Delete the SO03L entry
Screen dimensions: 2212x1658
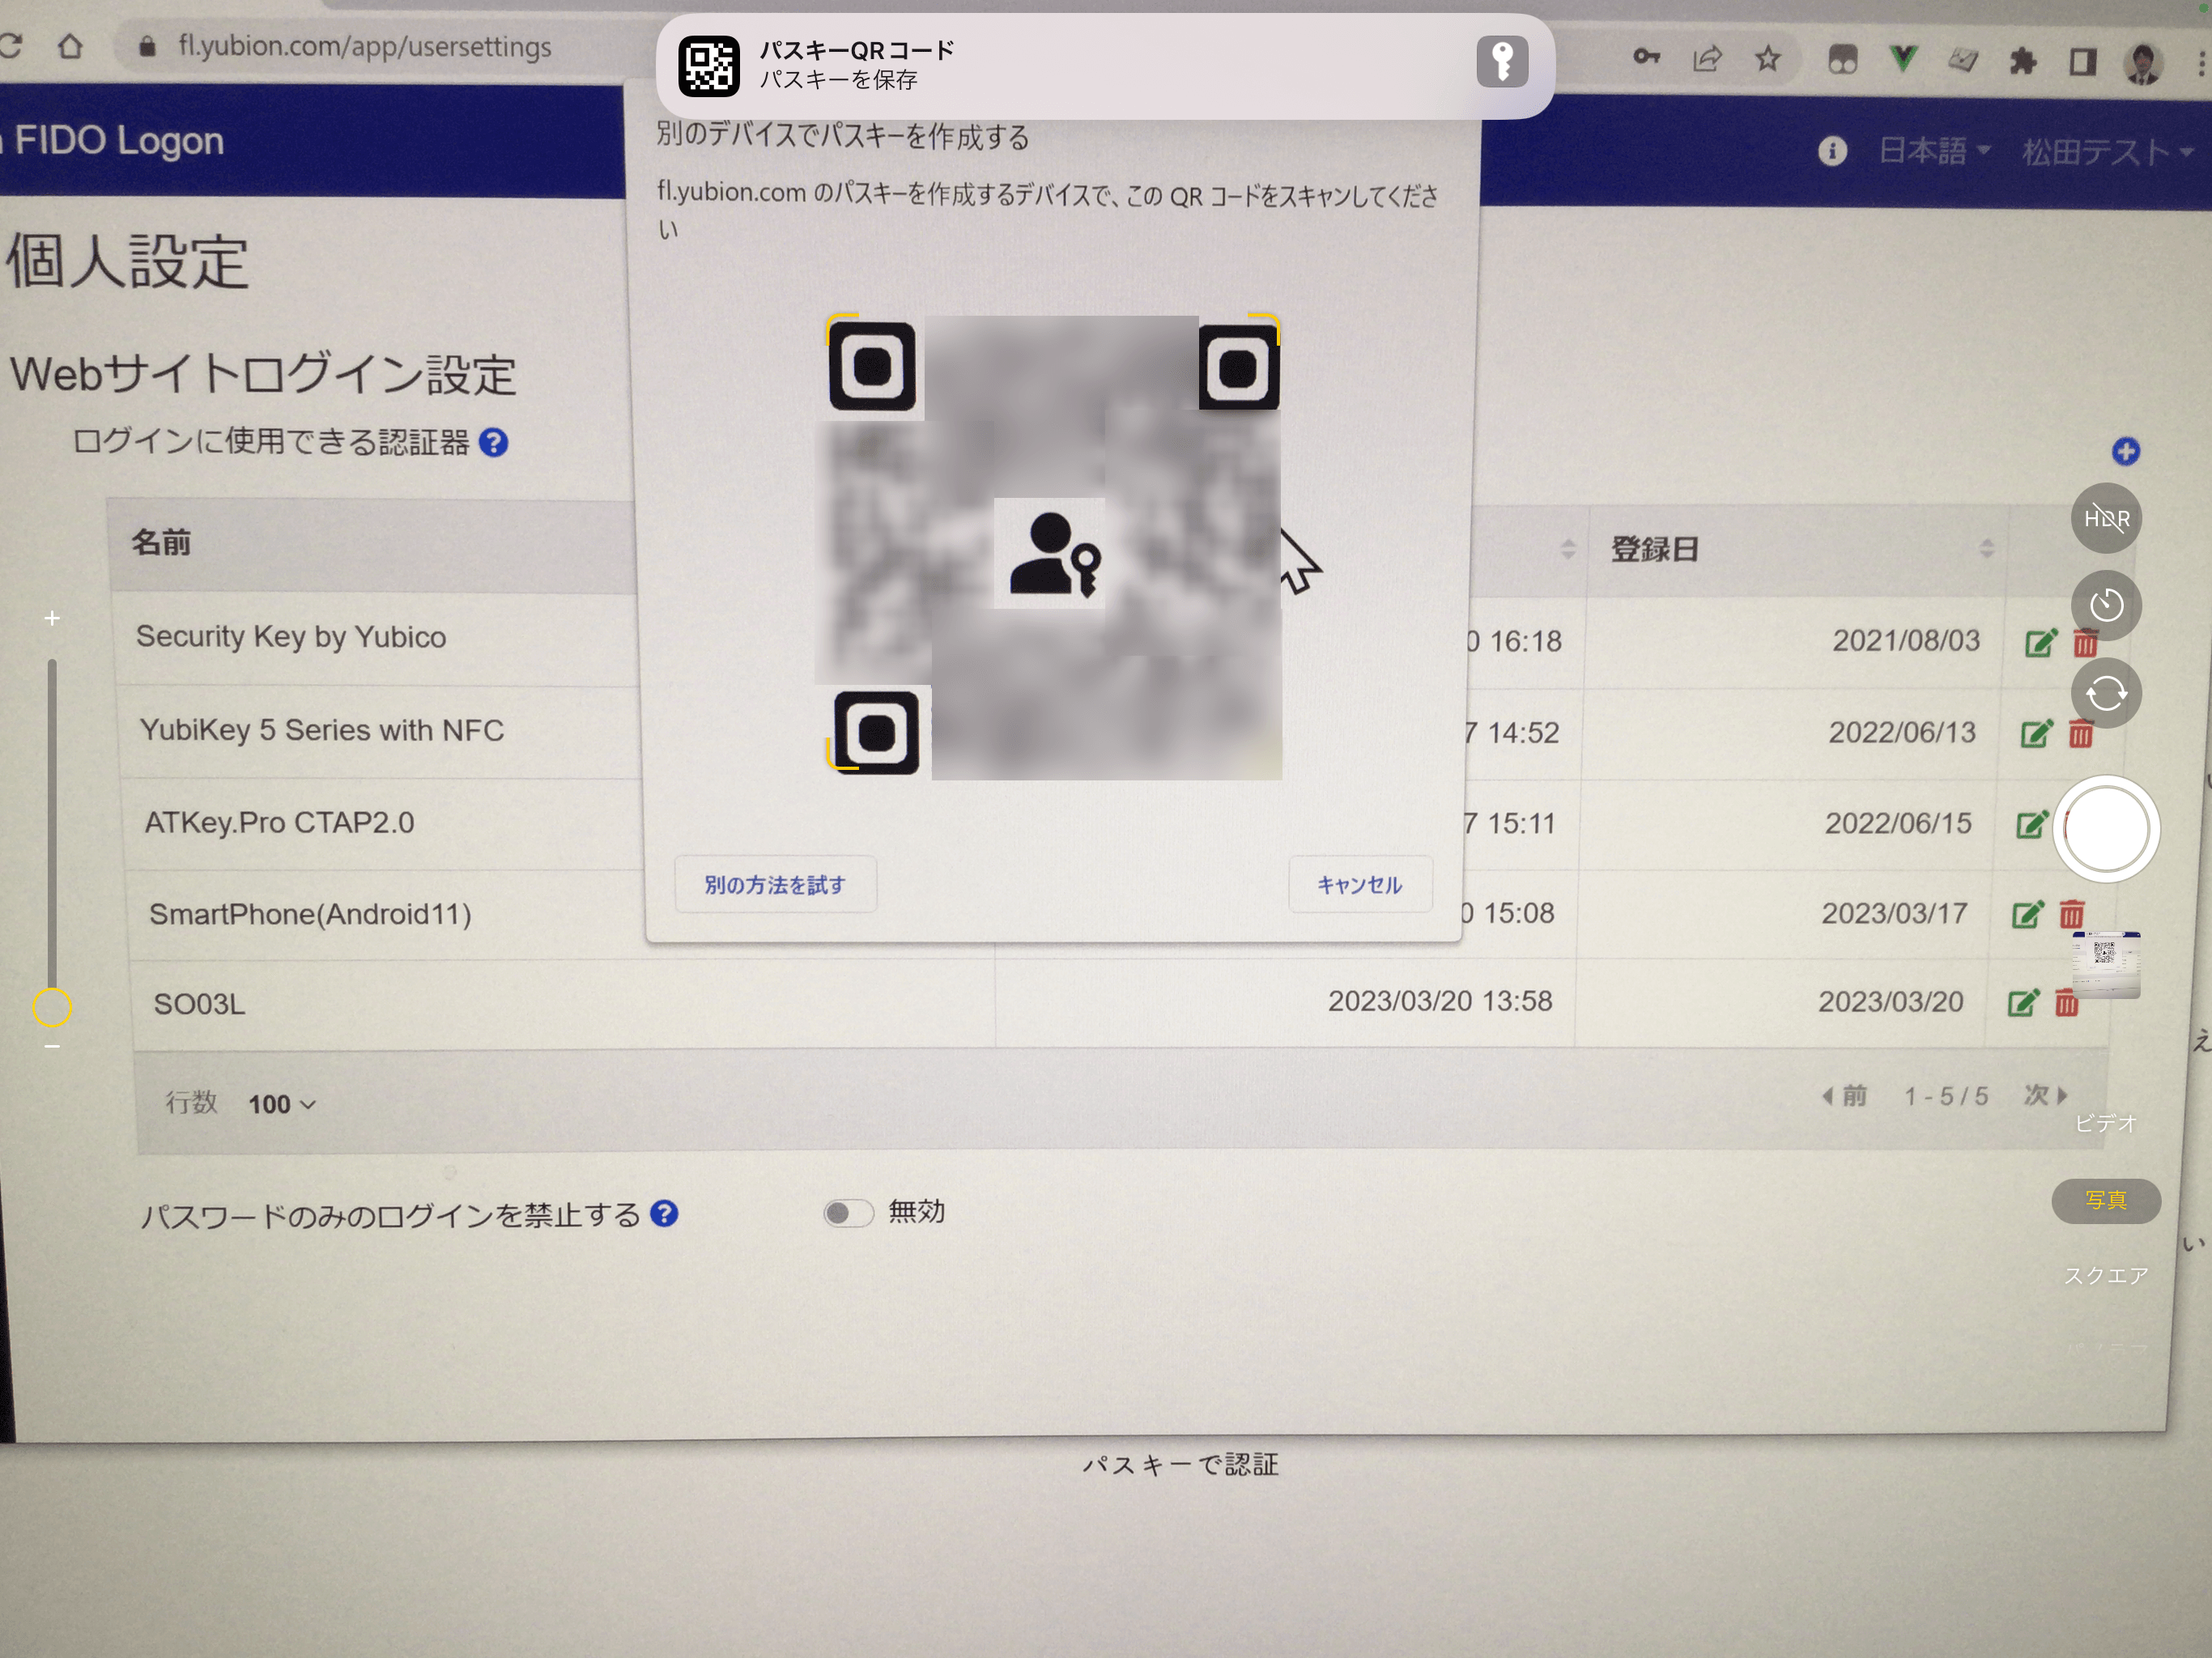point(2066,1002)
